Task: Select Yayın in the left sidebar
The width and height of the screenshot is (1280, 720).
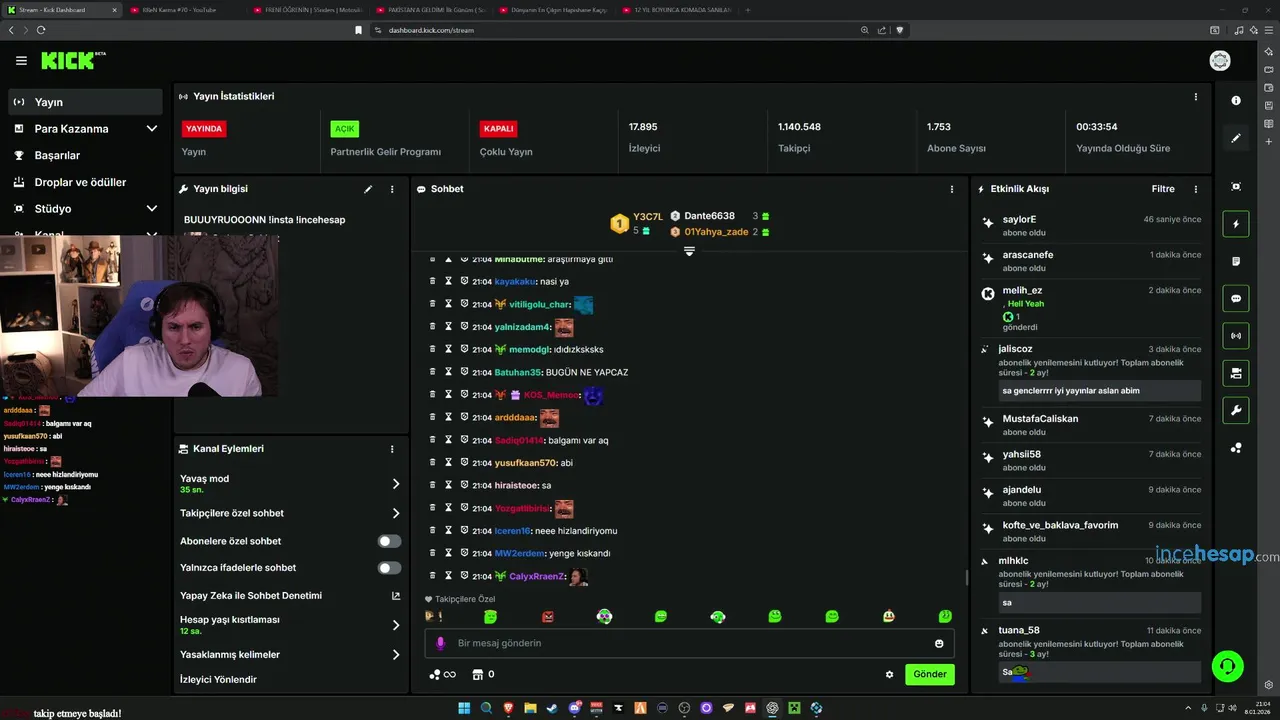Action: tap(86, 102)
